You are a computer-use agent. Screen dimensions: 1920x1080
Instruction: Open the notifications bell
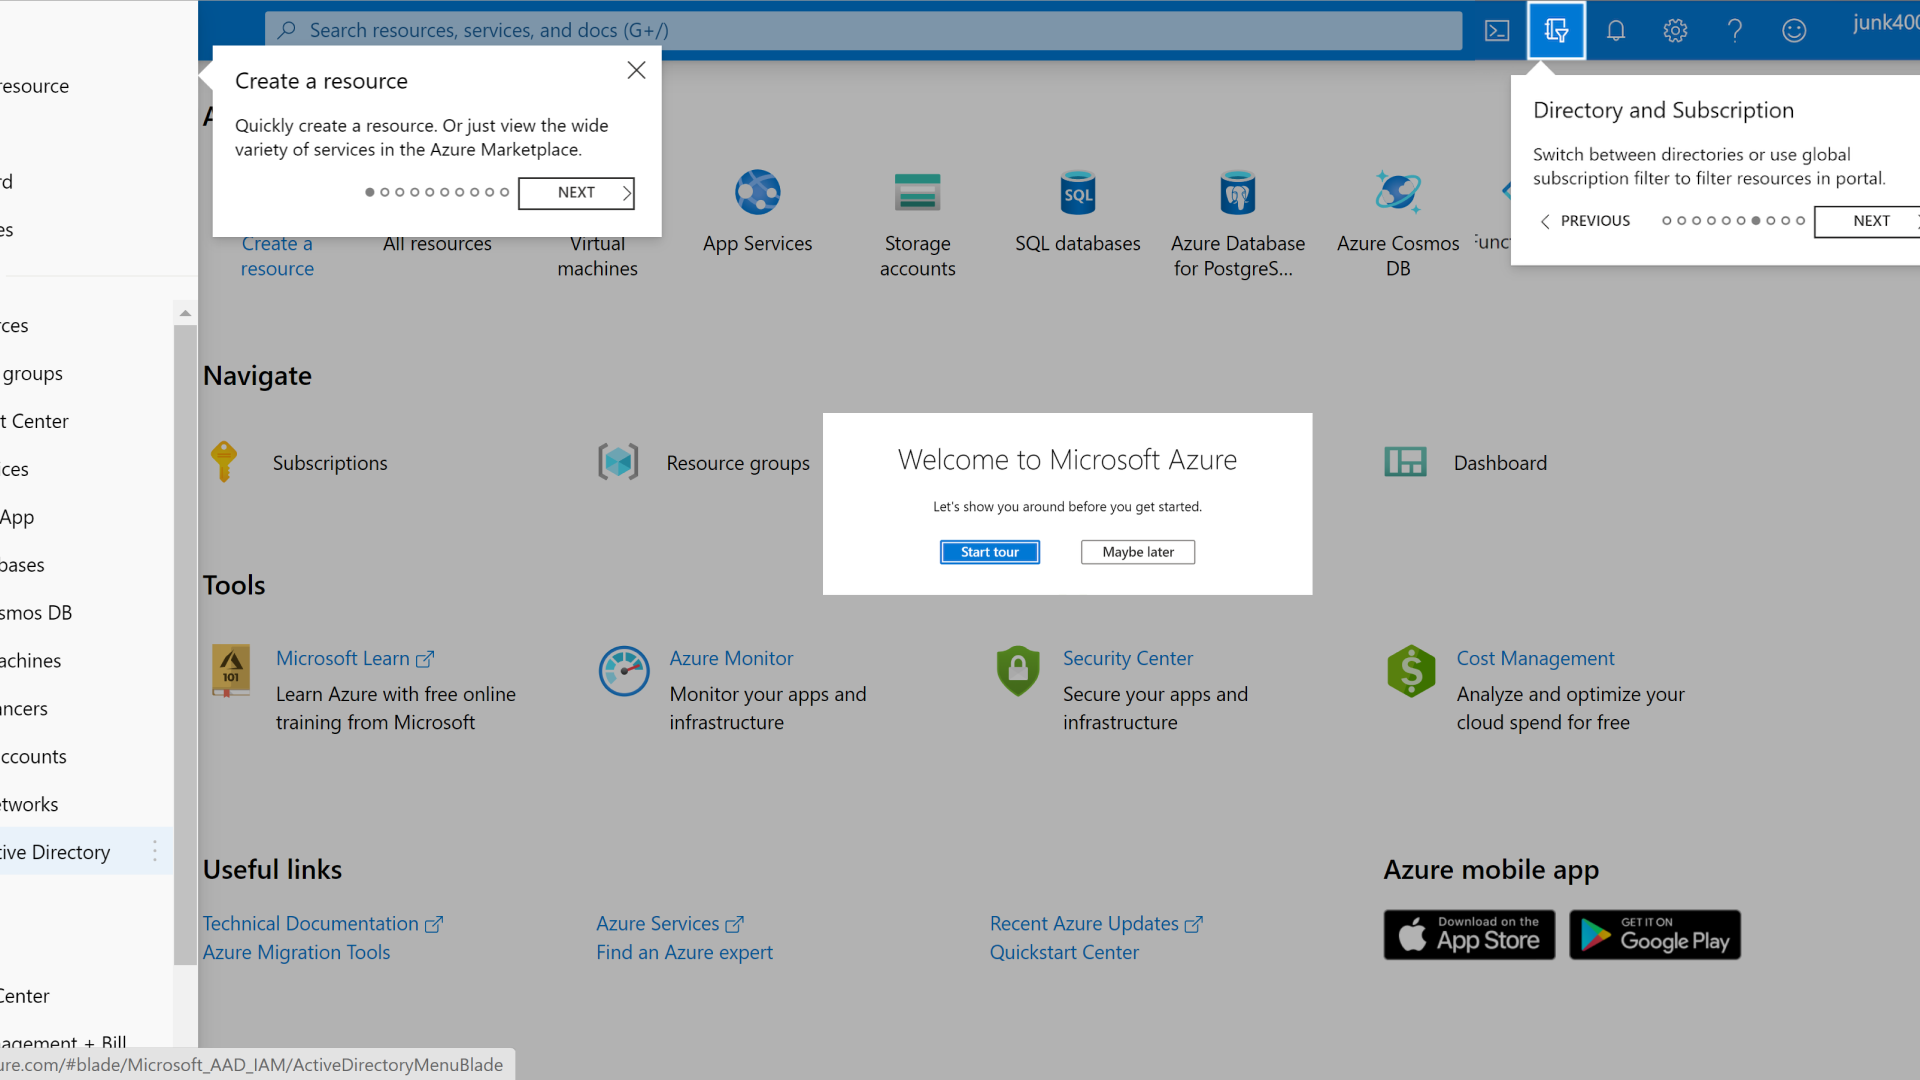pos(1616,30)
